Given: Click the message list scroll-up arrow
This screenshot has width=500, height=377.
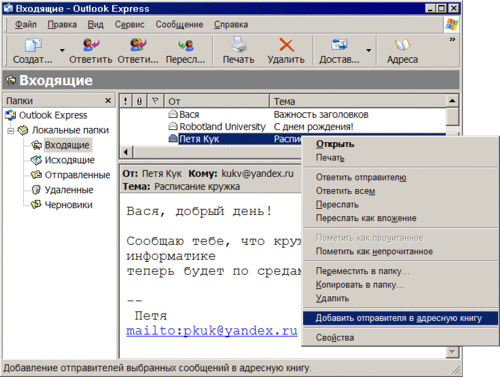Looking at the screenshot, I should click(452, 100).
